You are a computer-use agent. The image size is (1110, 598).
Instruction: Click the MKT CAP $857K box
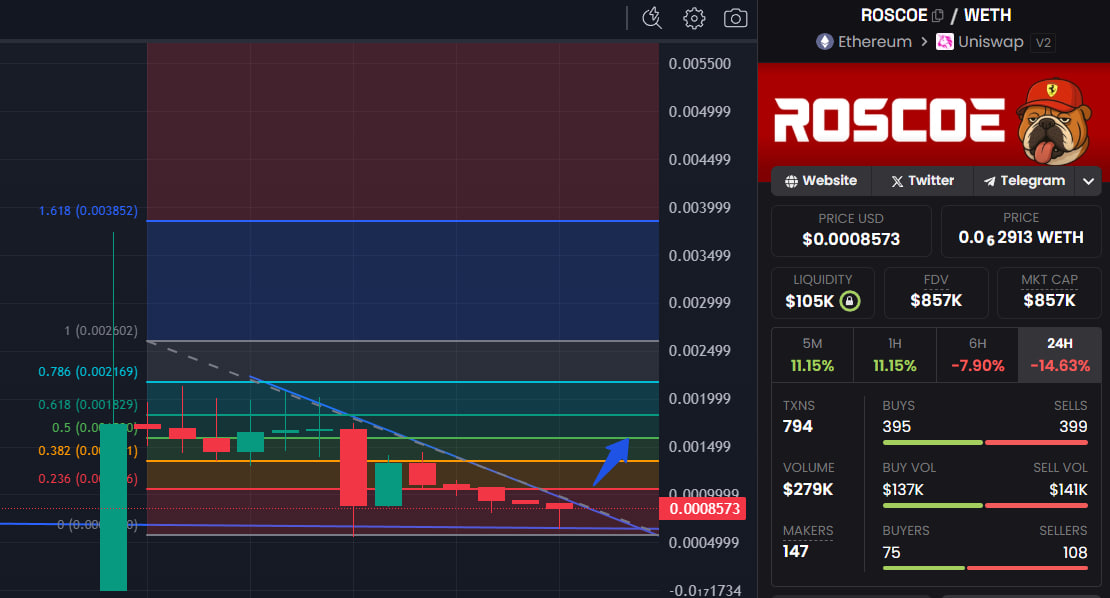click(x=1049, y=292)
